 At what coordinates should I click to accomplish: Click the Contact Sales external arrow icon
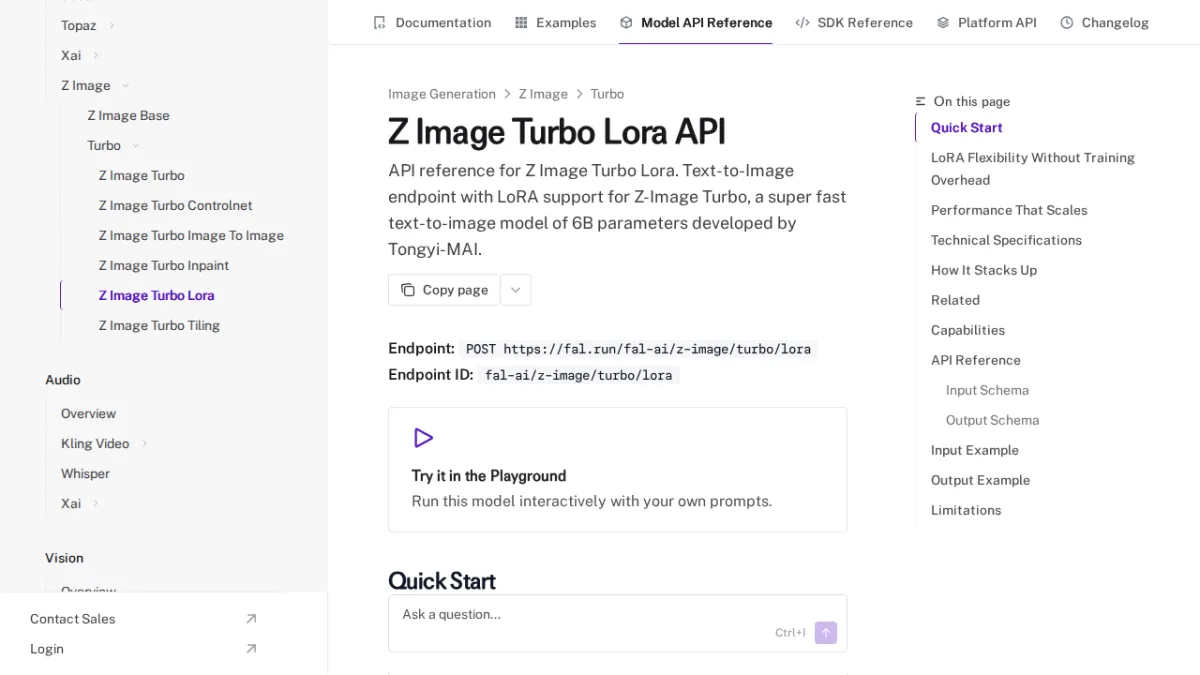coord(251,619)
